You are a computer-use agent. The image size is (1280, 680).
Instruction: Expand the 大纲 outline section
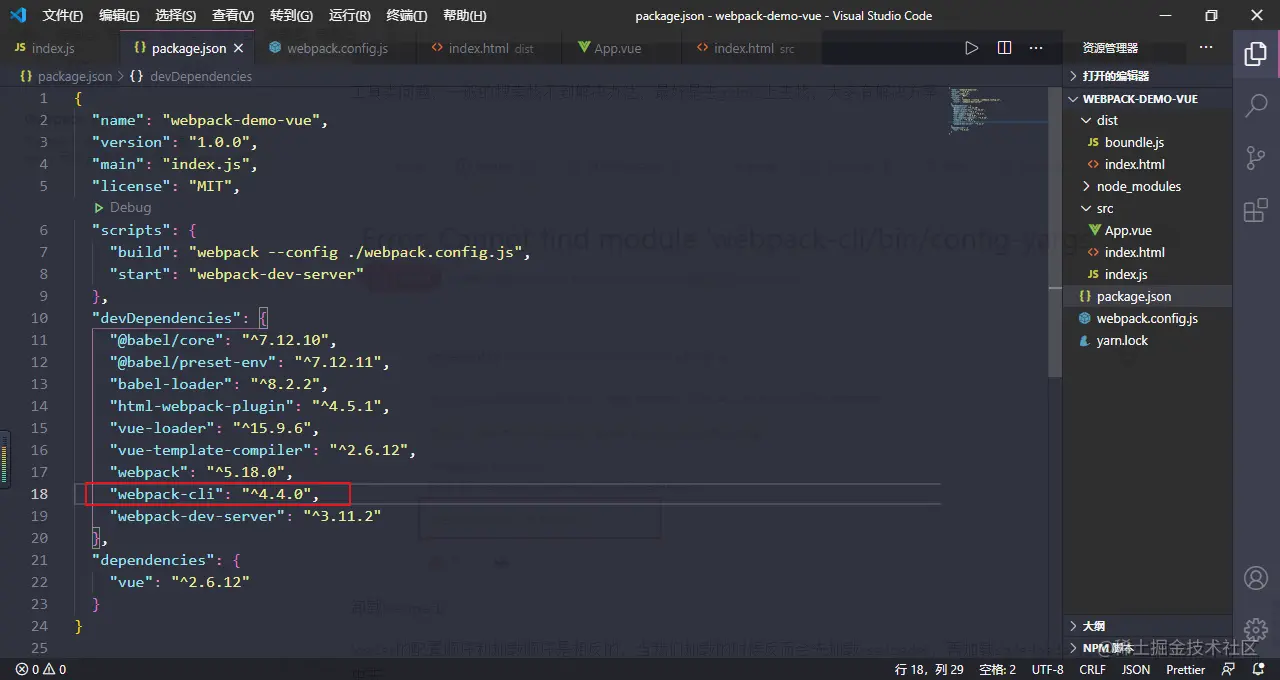click(1094, 626)
